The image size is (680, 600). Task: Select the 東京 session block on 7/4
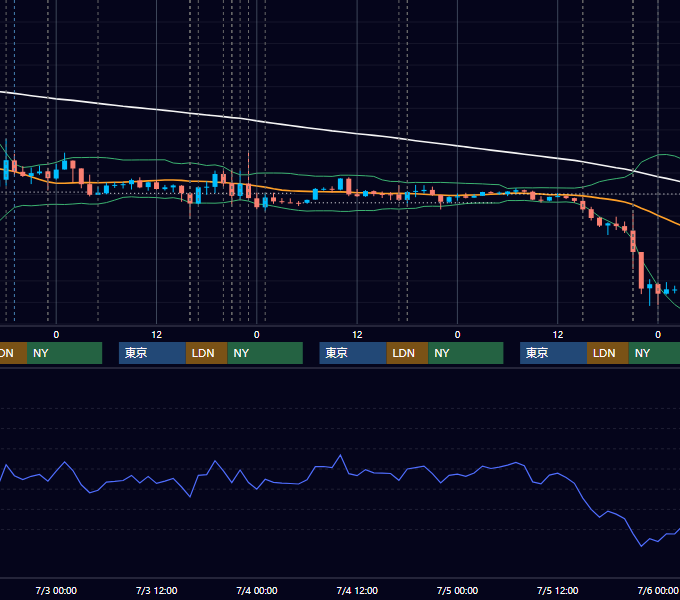(353, 353)
